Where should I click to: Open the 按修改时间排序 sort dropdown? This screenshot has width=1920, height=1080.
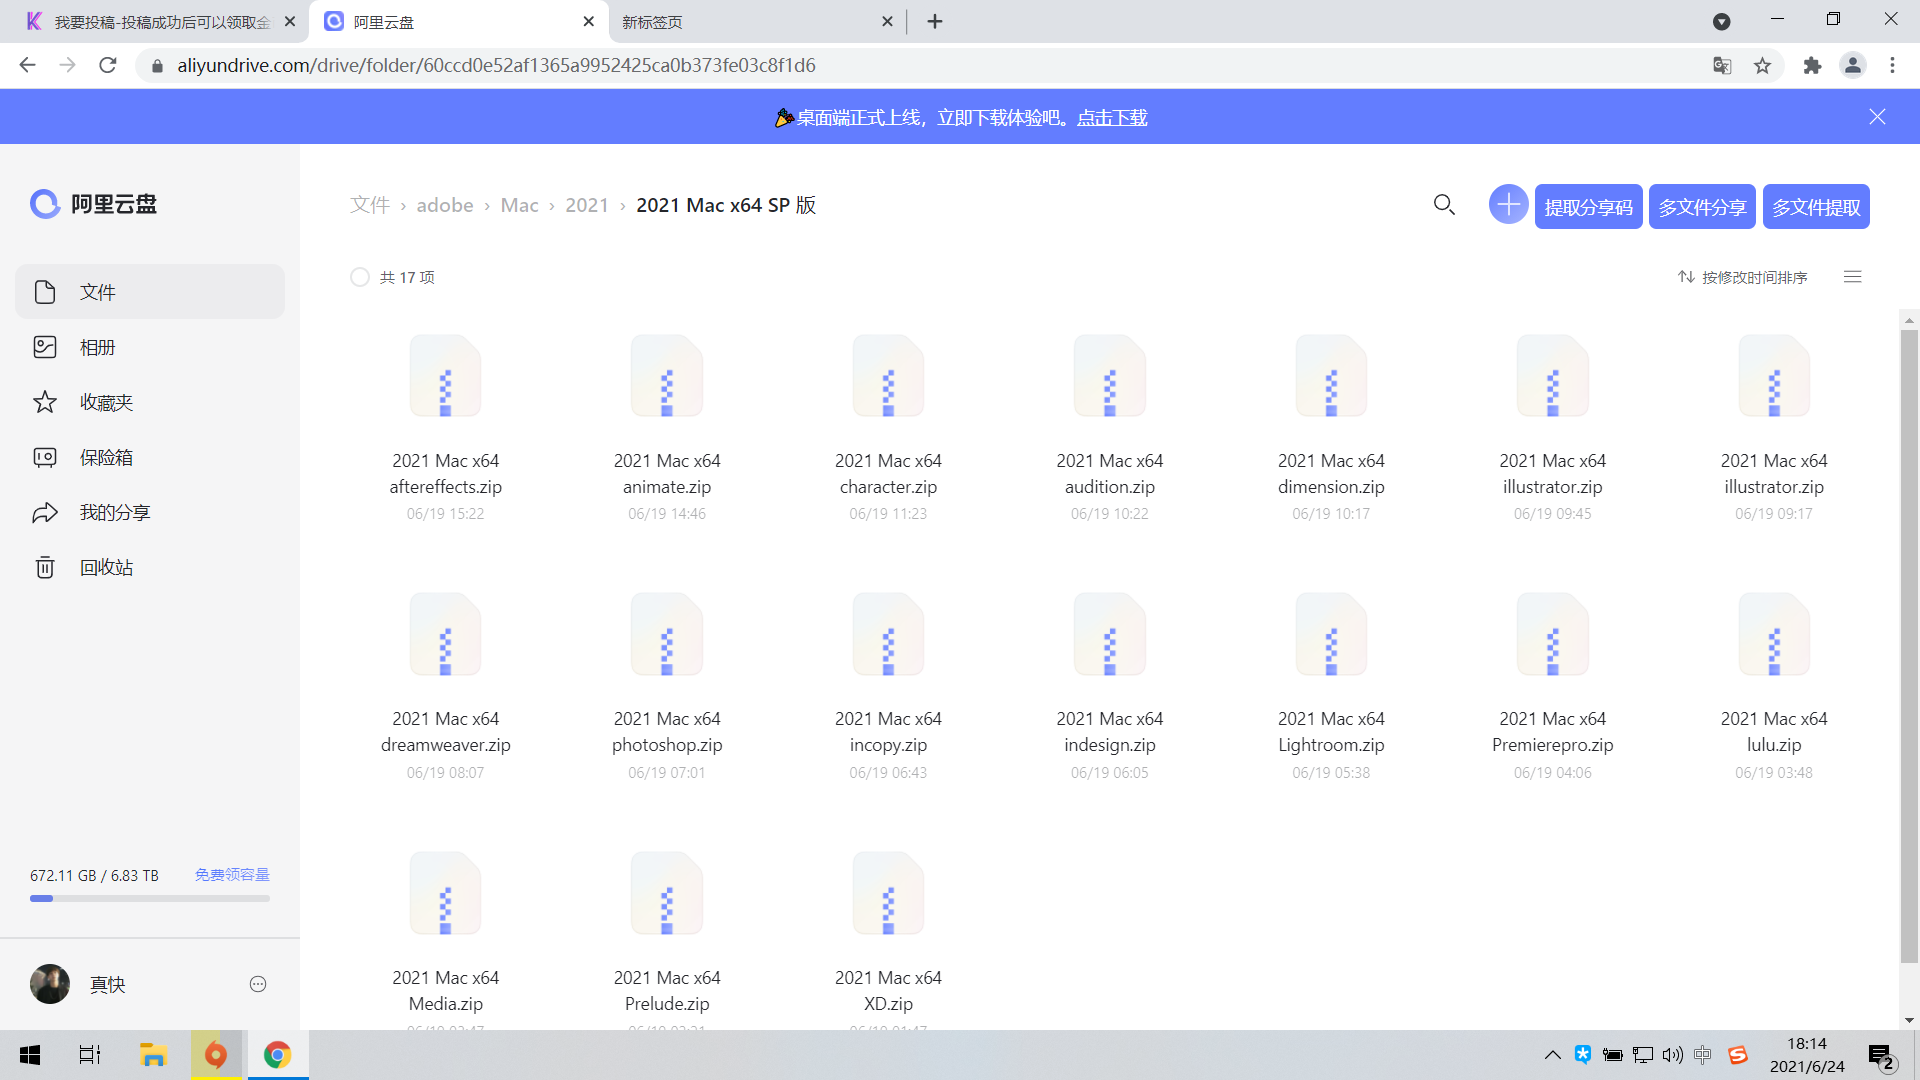tap(1743, 277)
